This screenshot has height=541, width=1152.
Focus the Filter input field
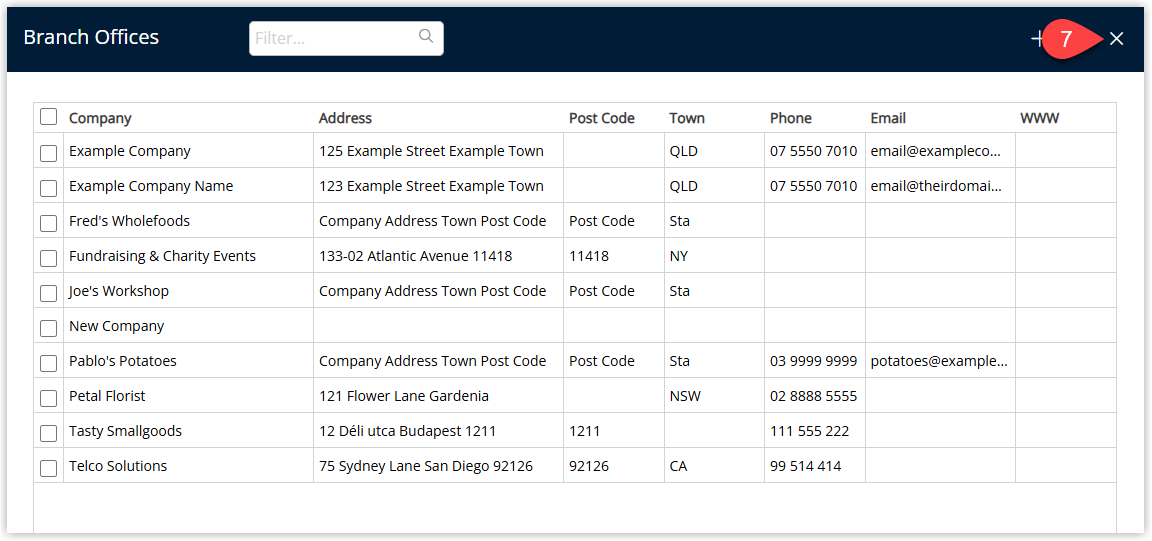(x=346, y=38)
